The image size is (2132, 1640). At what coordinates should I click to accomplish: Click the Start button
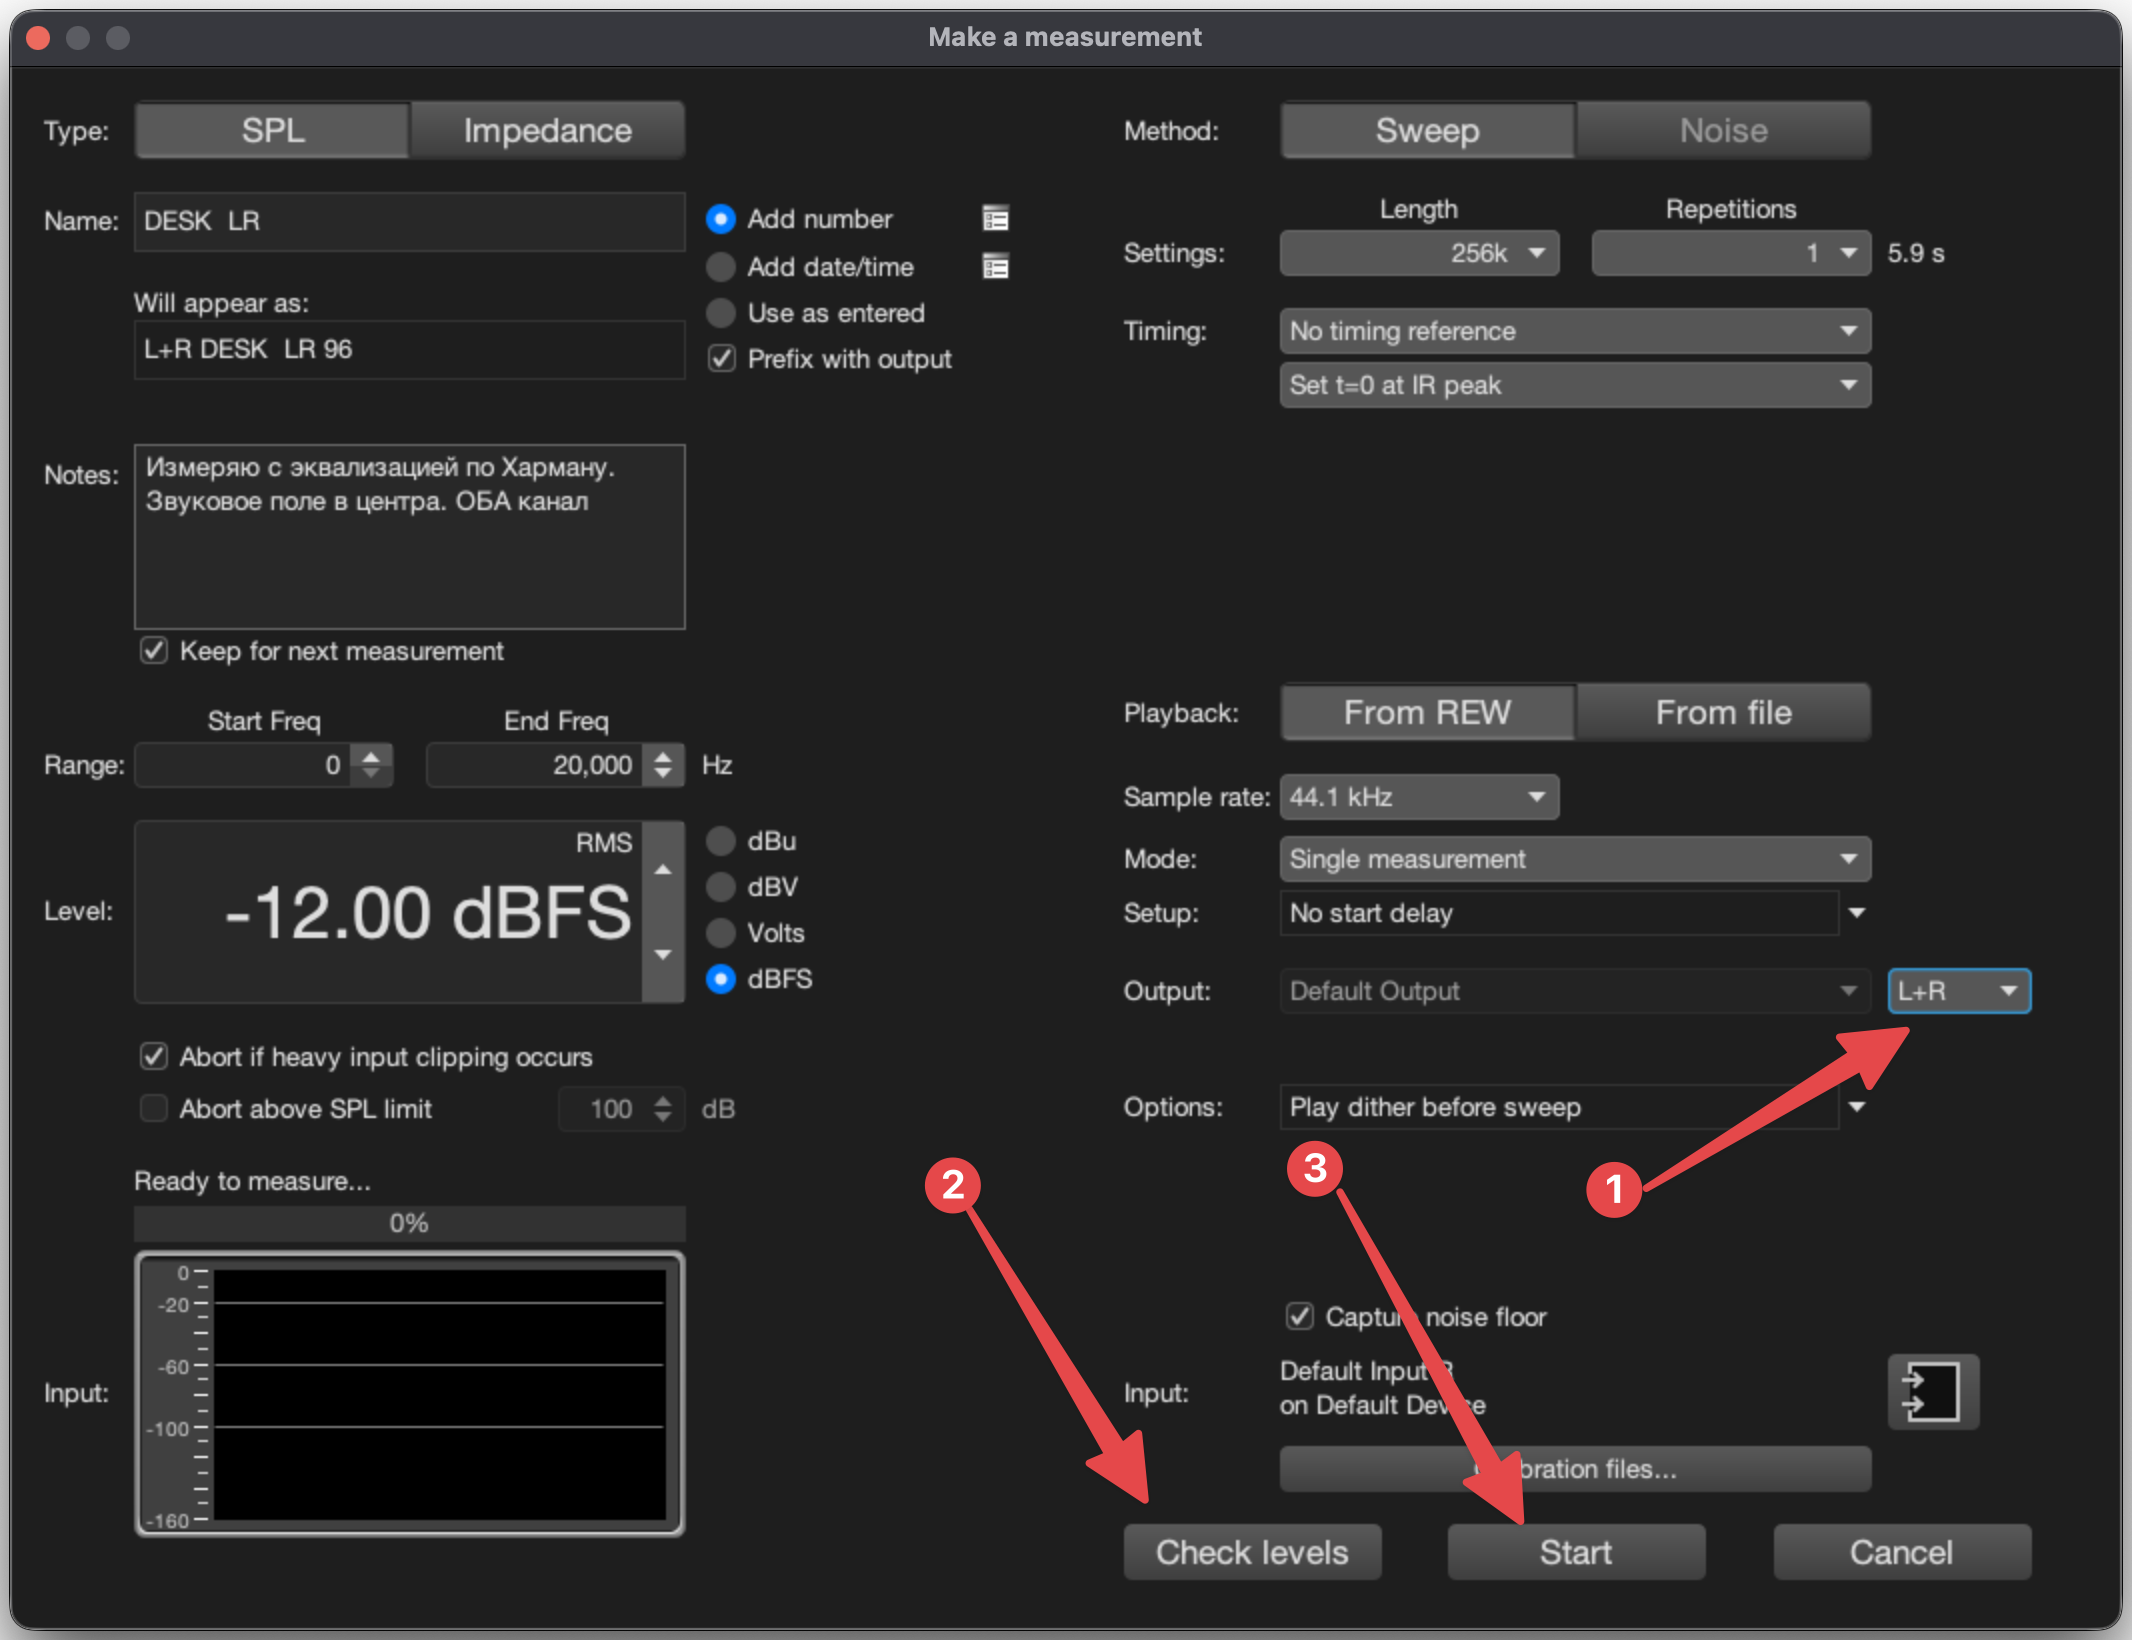[x=1576, y=1552]
